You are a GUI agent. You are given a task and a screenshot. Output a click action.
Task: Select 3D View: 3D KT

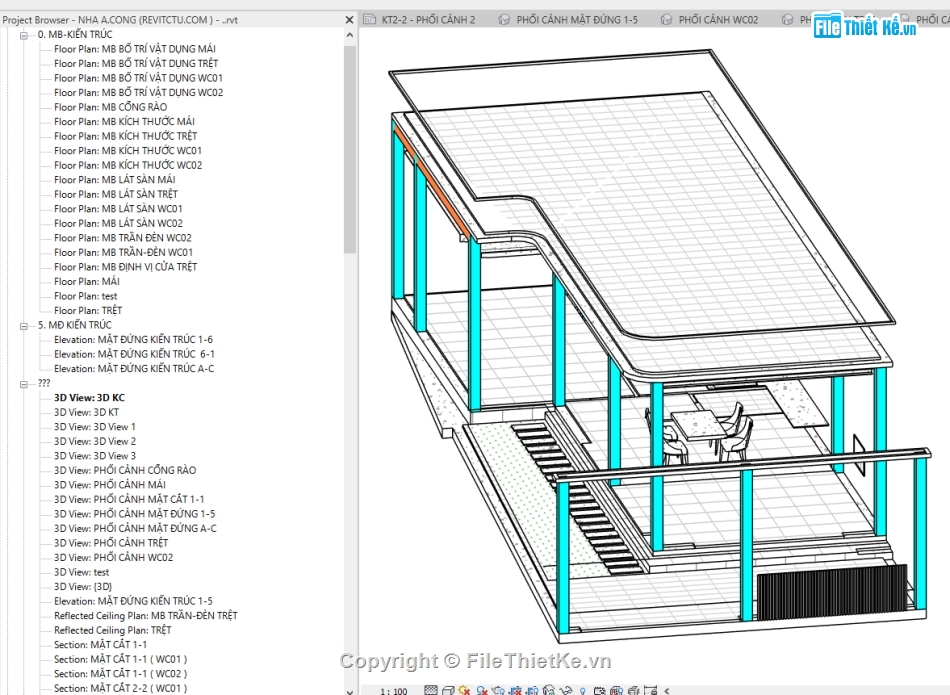pos(87,412)
